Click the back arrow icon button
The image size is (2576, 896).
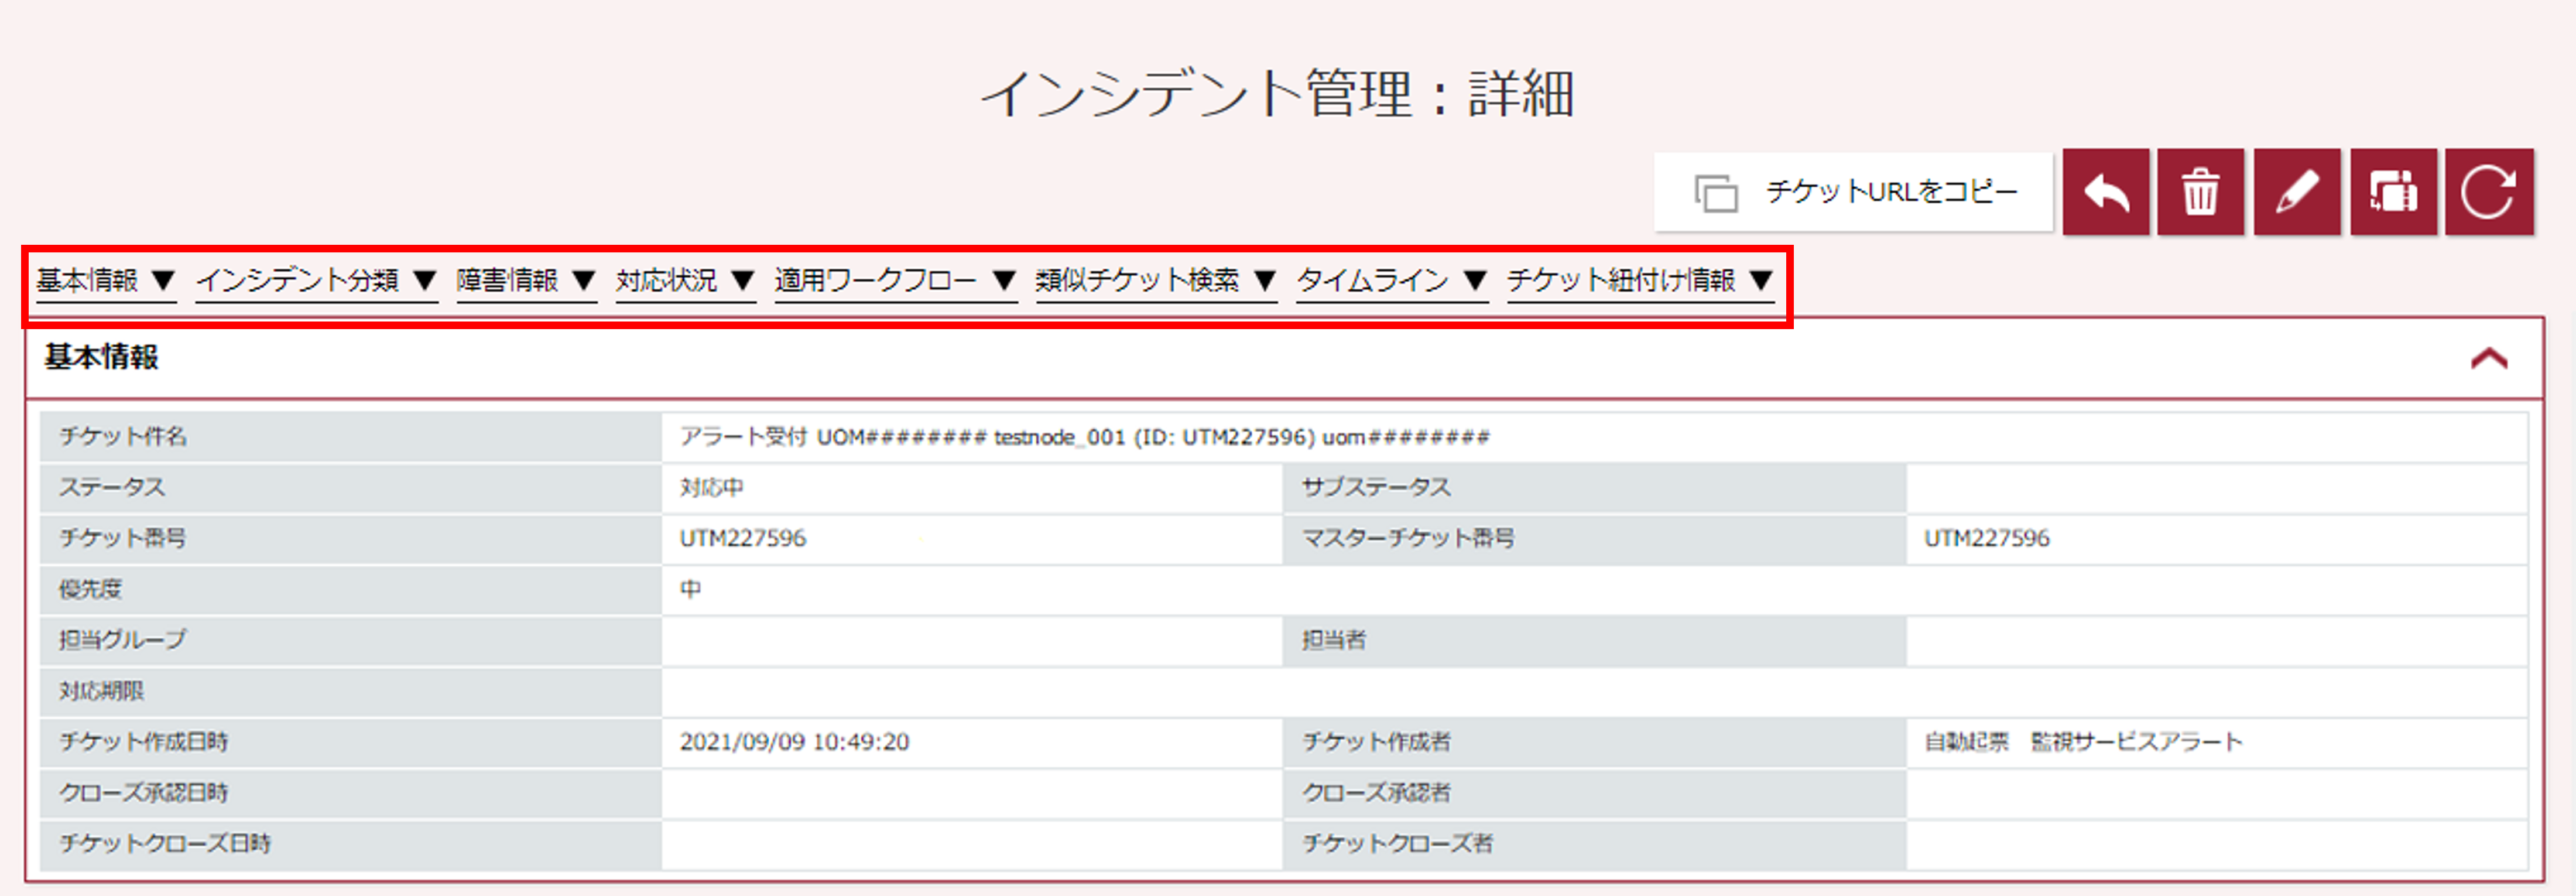click(2106, 192)
